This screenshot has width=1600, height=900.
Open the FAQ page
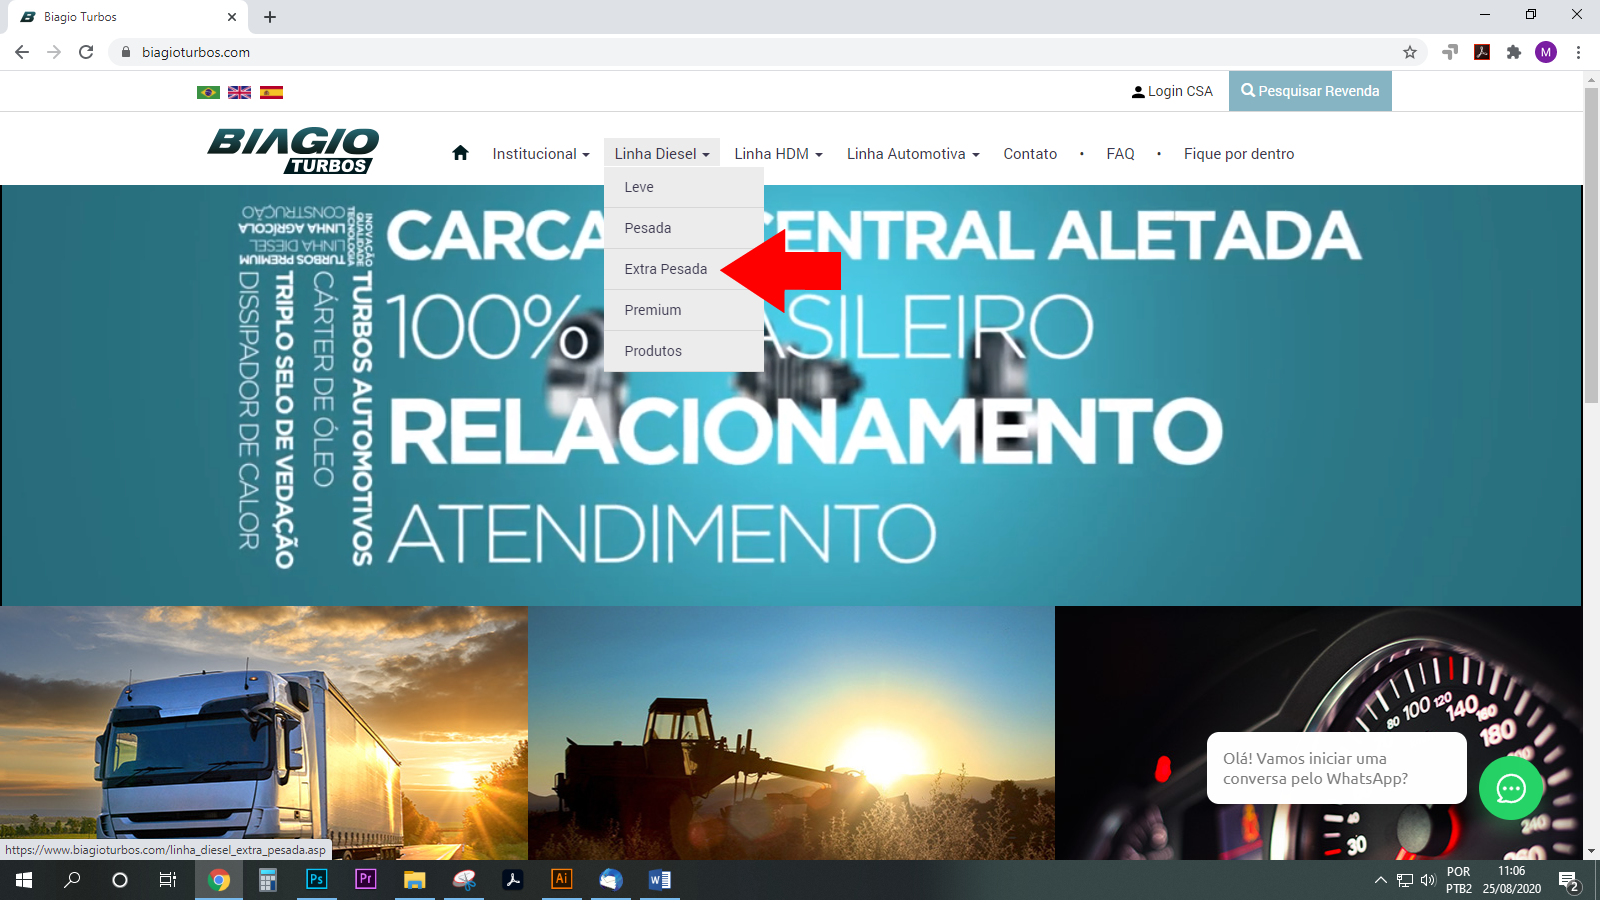[x=1120, y=153]
